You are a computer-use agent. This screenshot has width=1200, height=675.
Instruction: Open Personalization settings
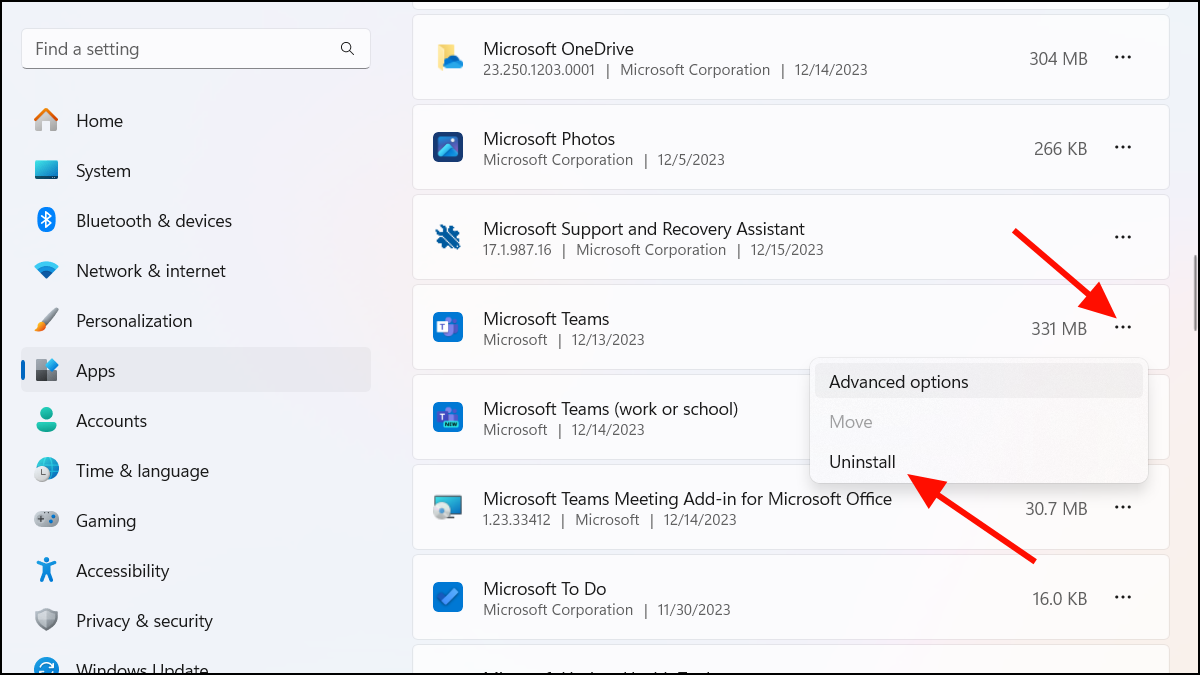coord(196,321)
